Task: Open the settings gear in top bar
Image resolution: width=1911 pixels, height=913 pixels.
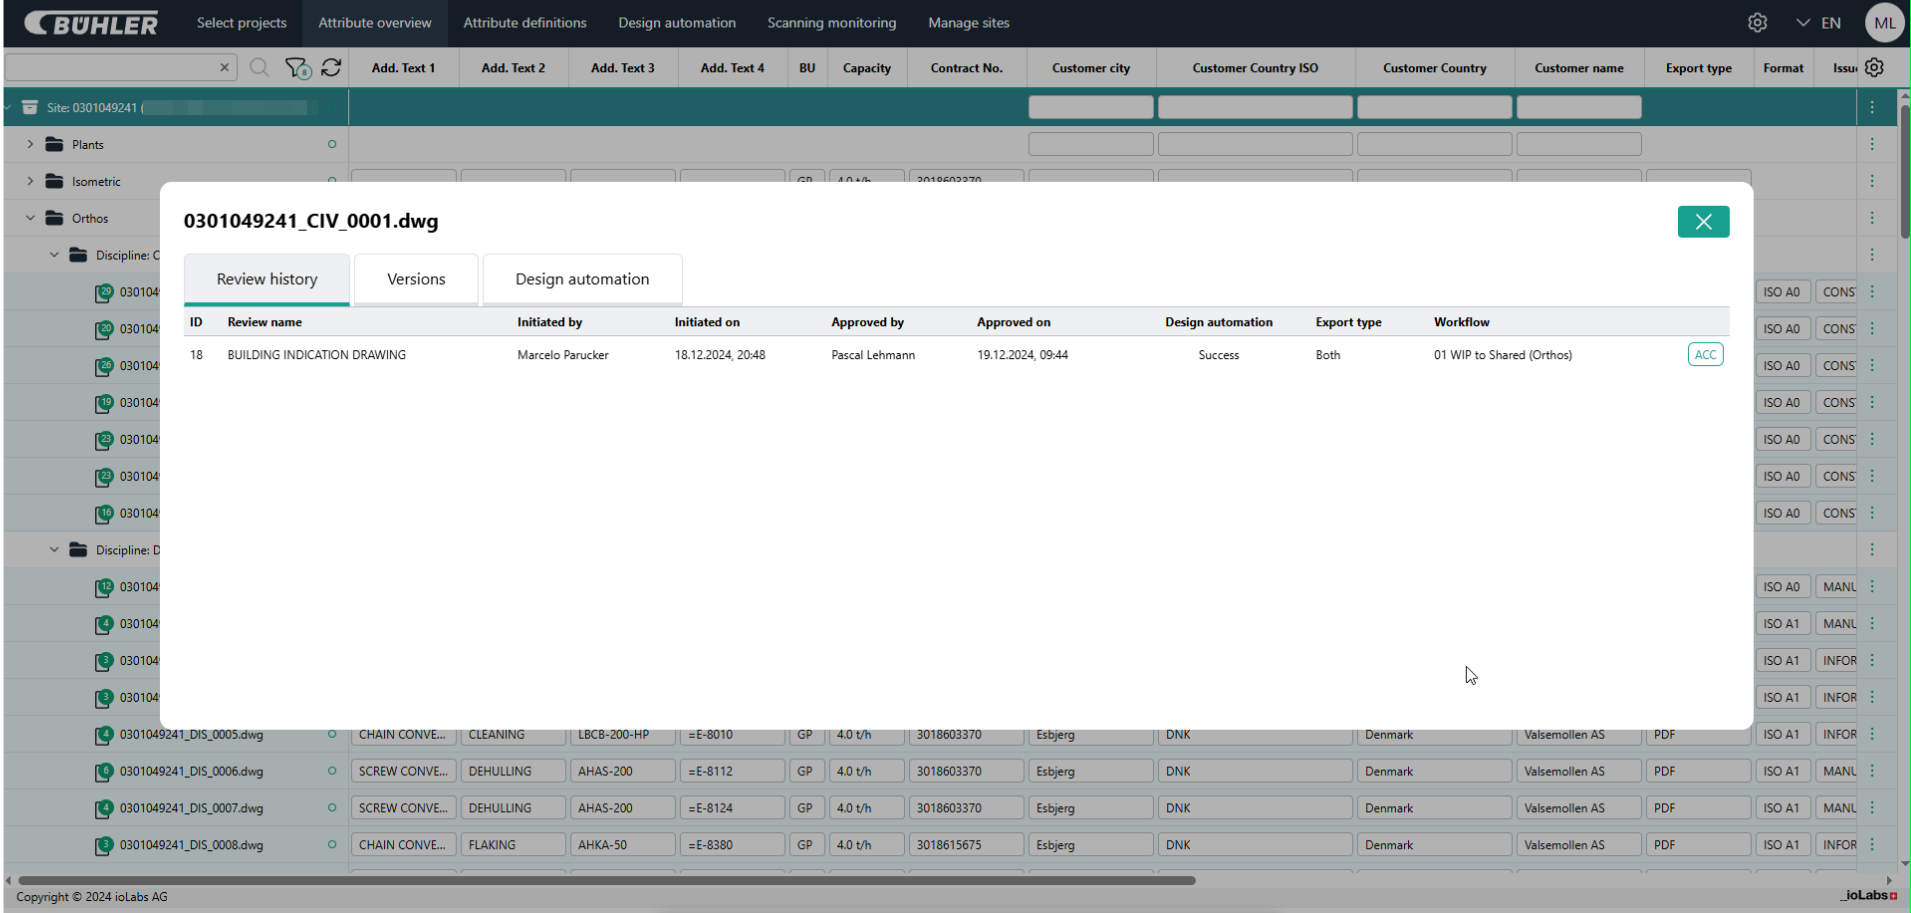Action: coord(1757,22)
